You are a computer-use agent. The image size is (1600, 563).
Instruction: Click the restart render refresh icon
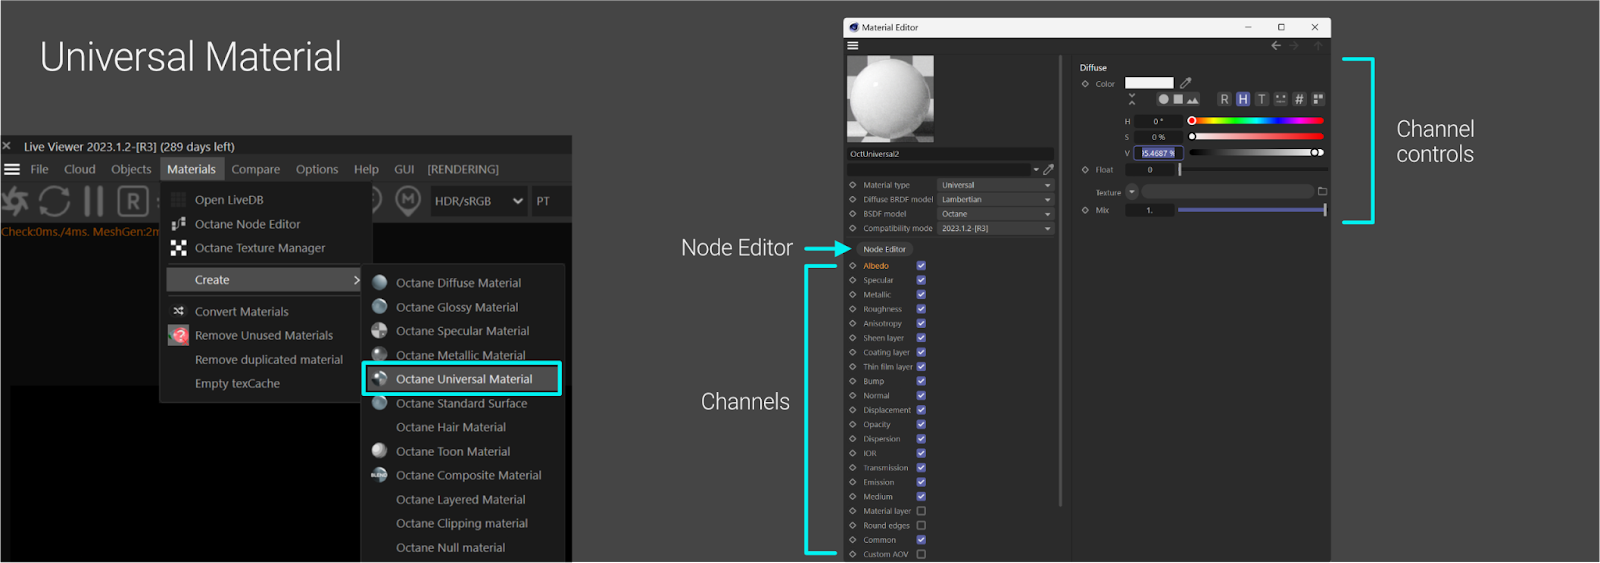(x=54, y=201)
